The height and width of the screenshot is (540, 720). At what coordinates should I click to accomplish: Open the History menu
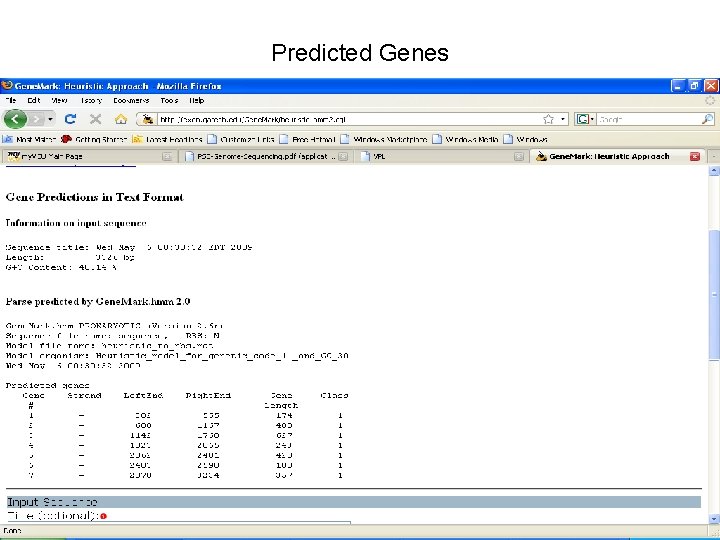click(x=91, y=101)
